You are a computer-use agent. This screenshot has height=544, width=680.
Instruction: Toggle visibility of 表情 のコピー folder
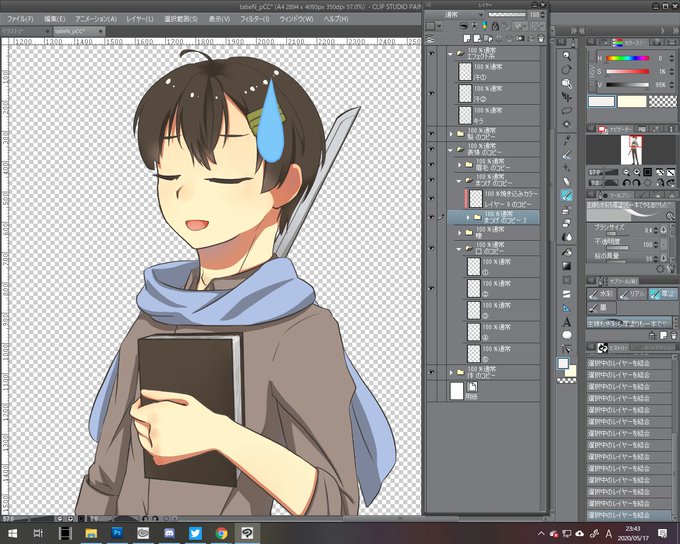pyautogui.click(x=432, y=149)
